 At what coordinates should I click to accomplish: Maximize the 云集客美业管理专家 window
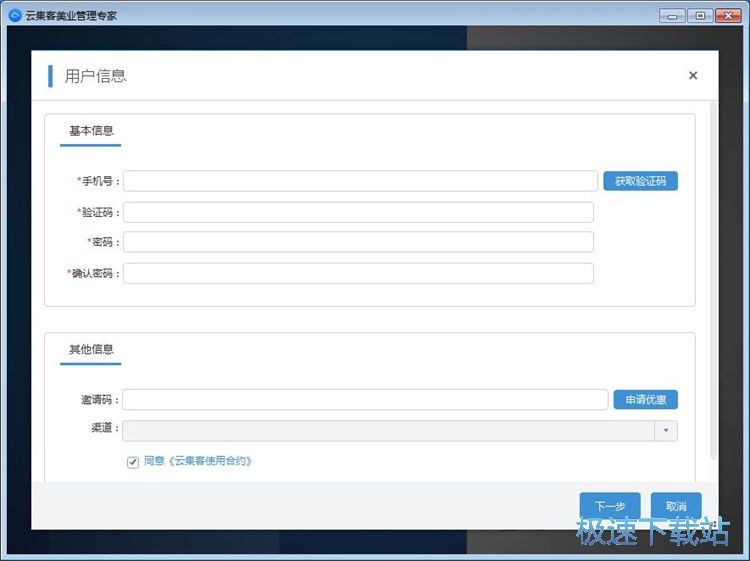(x=700, y=16)
